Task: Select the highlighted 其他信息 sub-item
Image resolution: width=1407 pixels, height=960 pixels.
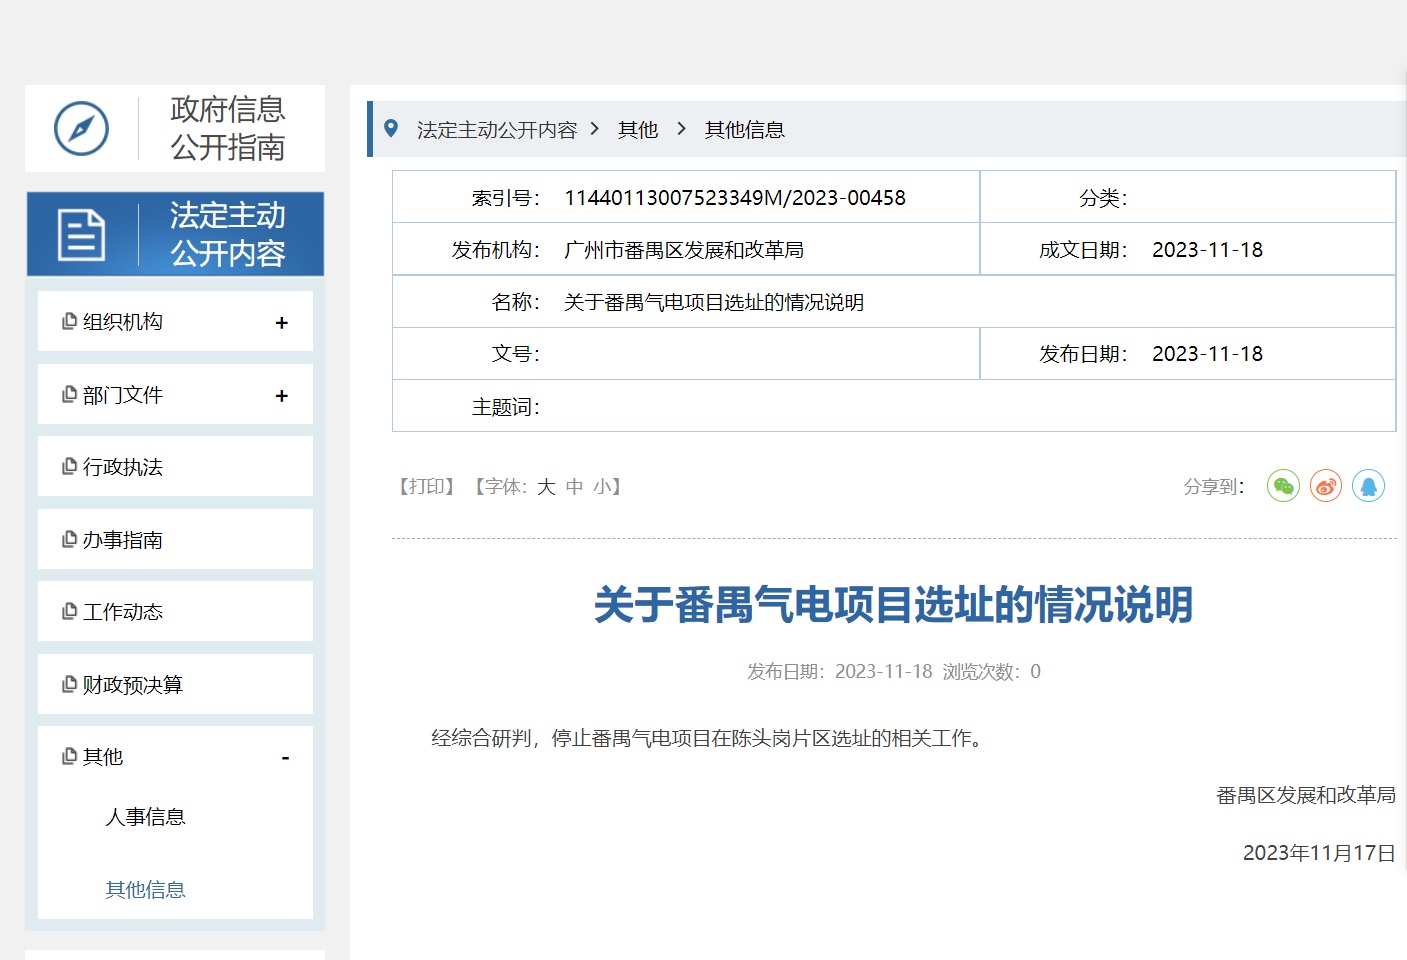Action: pyautogui.click(x=145, y=890)
